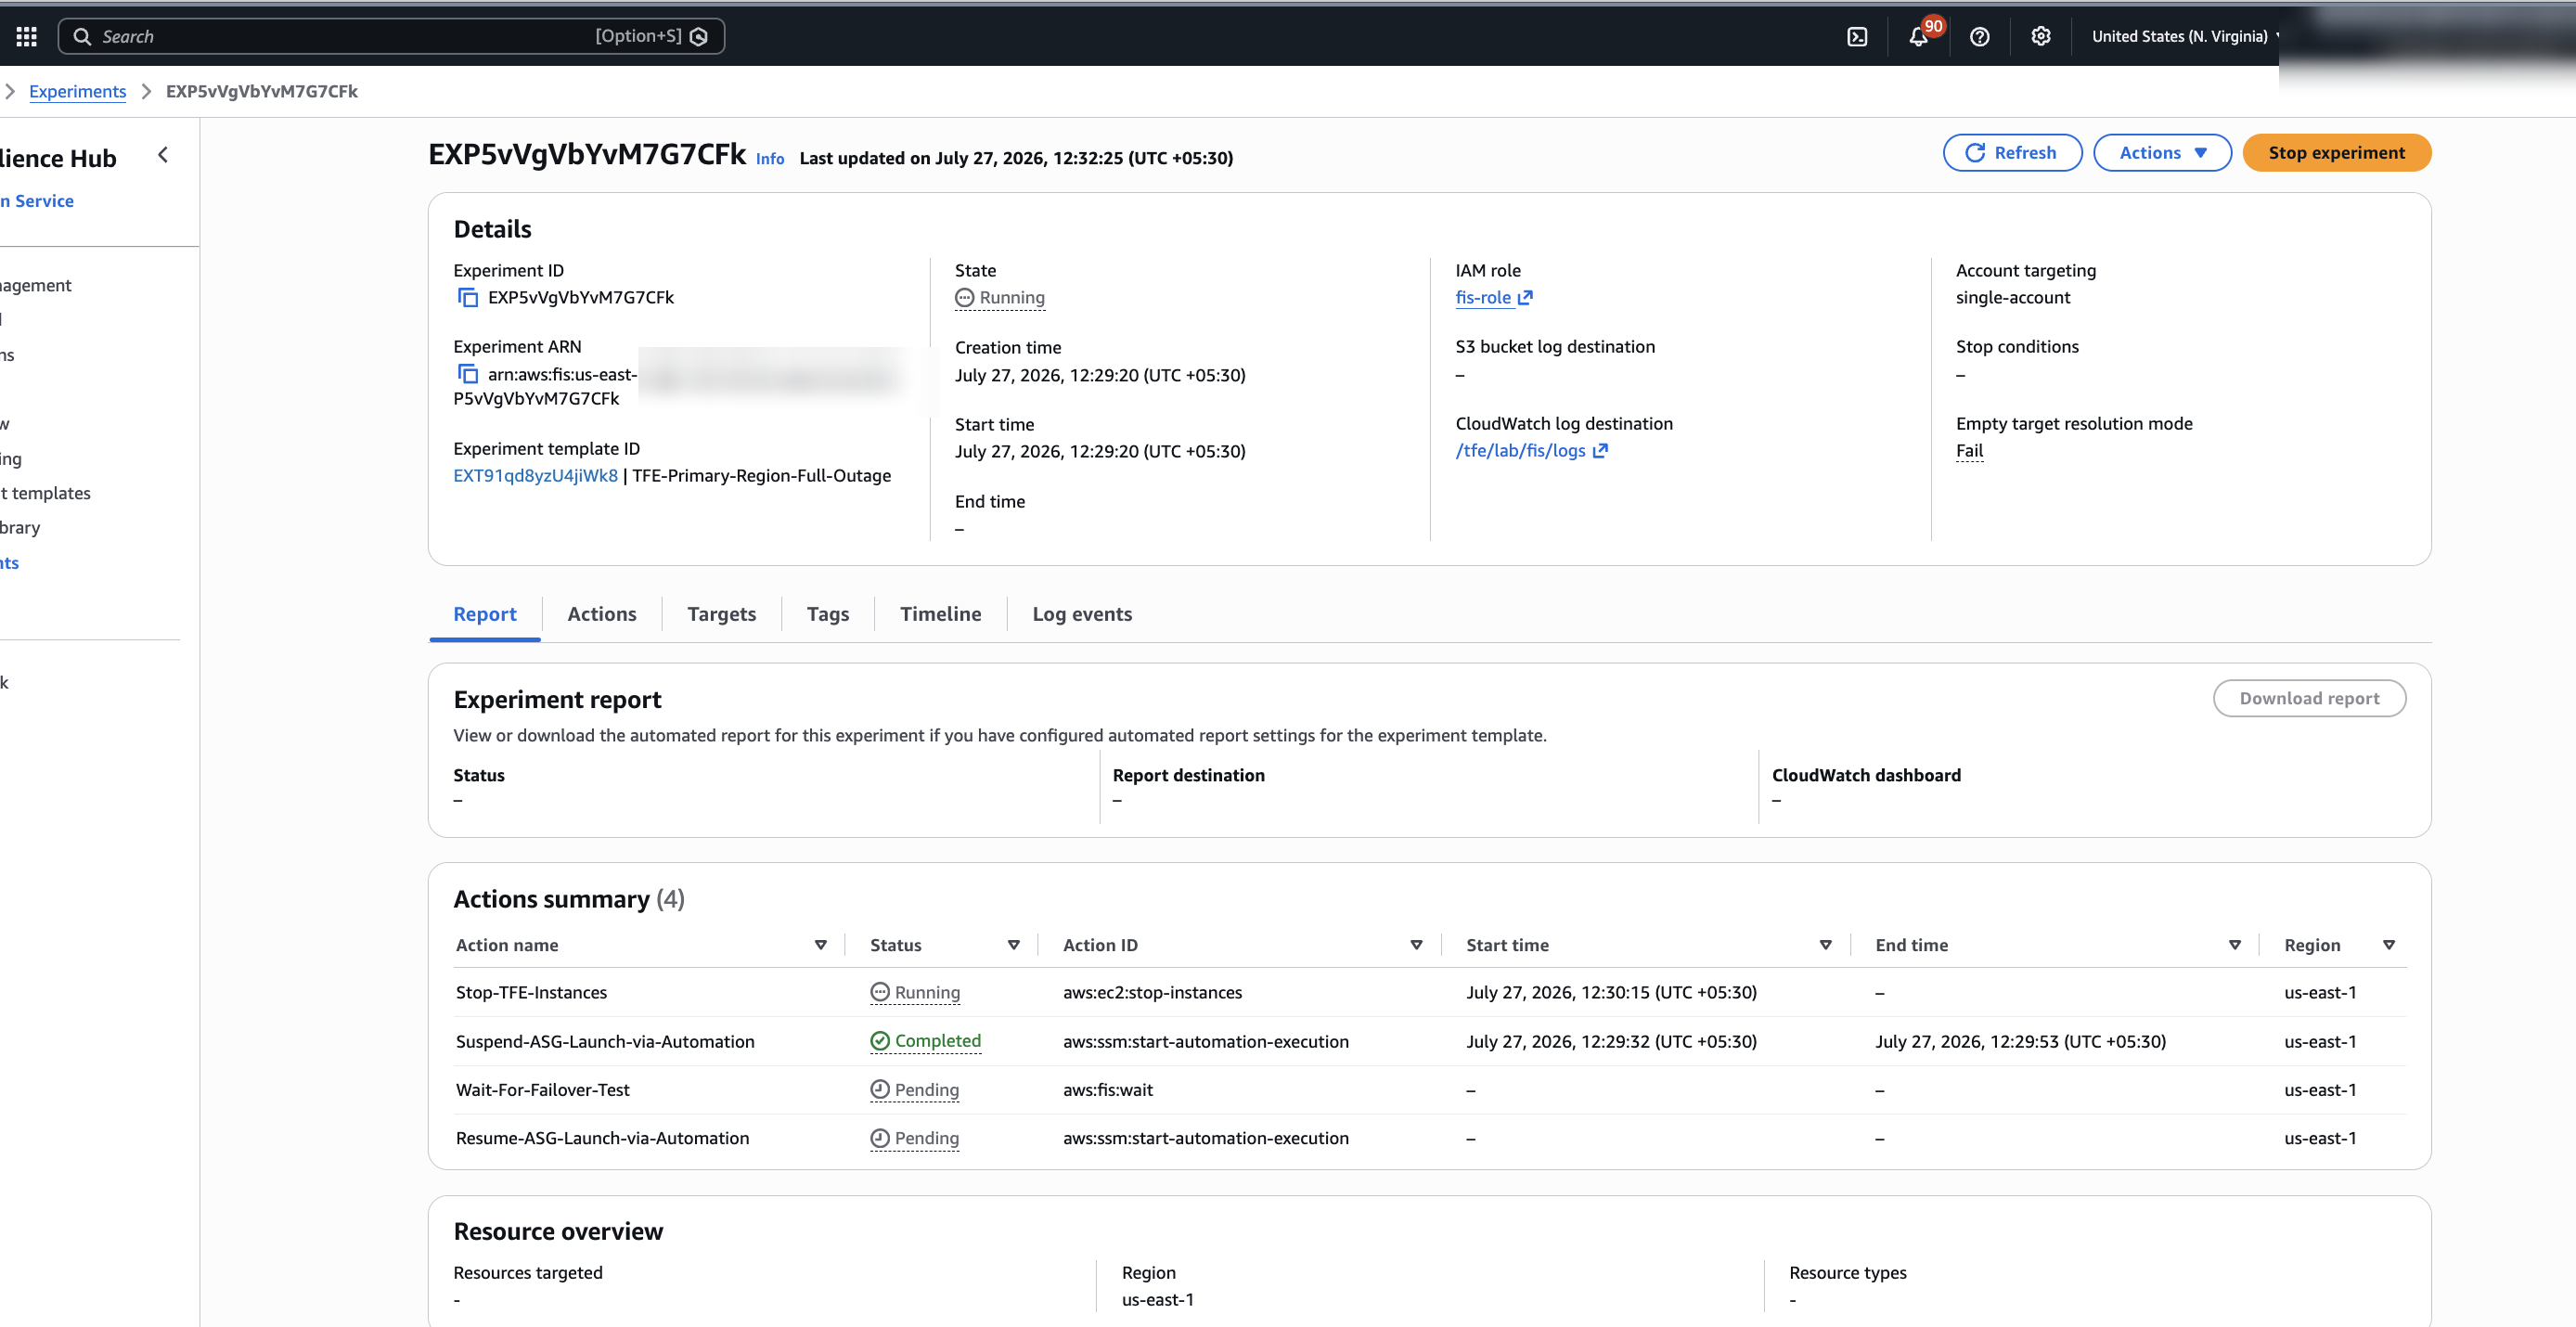
Task: Expand the breadcrumb navigation chevron
Action: click(9, 91)
